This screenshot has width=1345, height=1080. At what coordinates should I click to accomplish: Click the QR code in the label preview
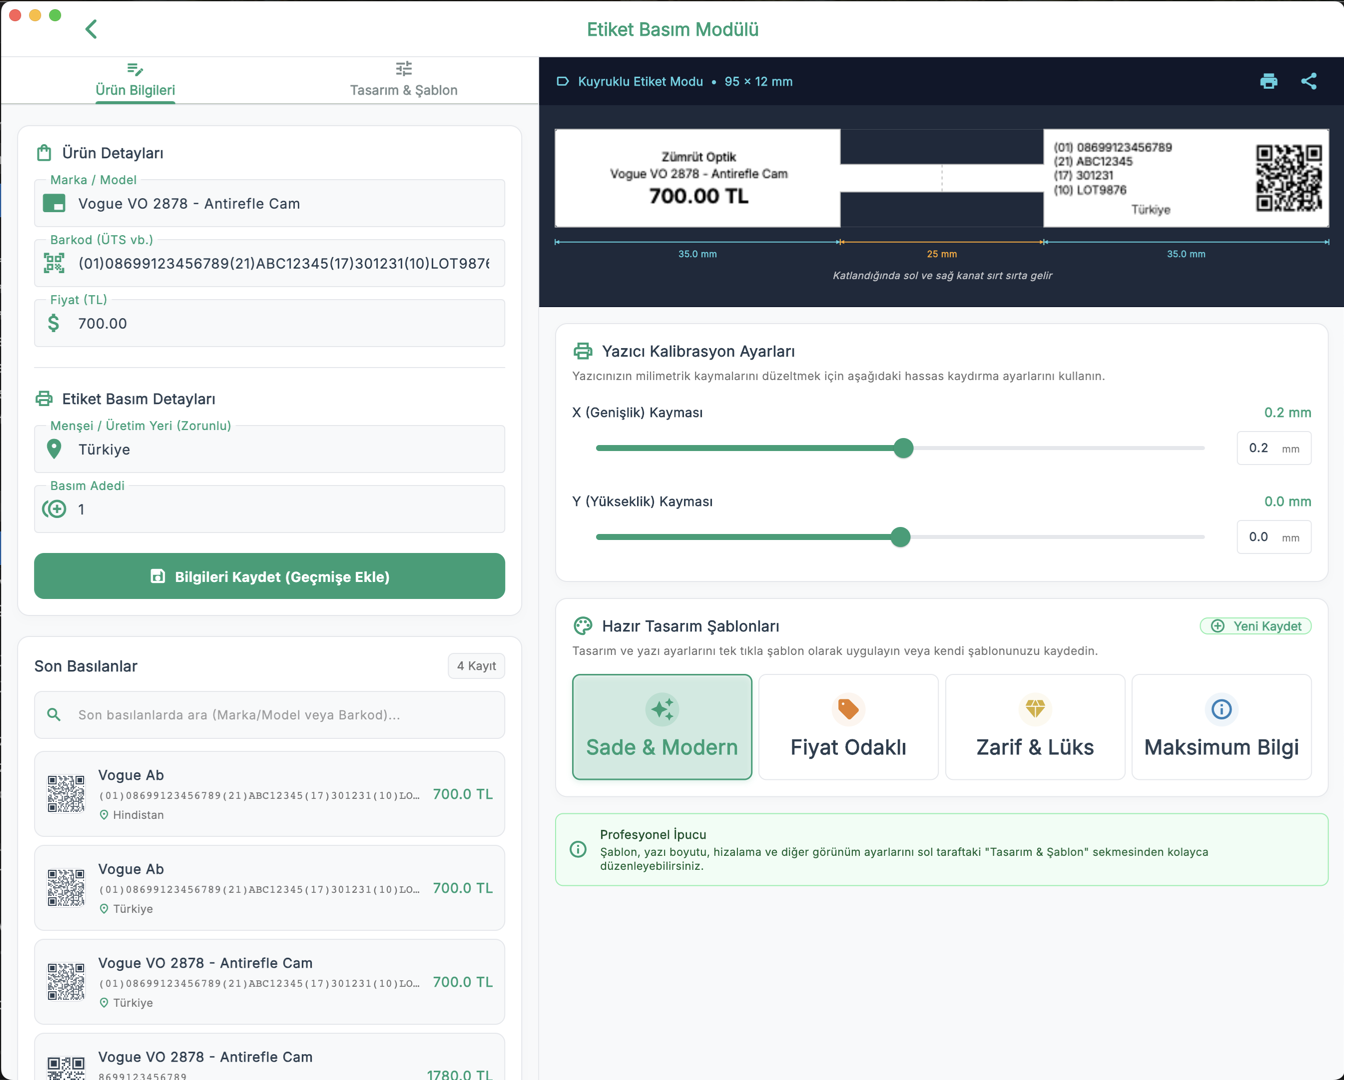tap(1289, 178)
